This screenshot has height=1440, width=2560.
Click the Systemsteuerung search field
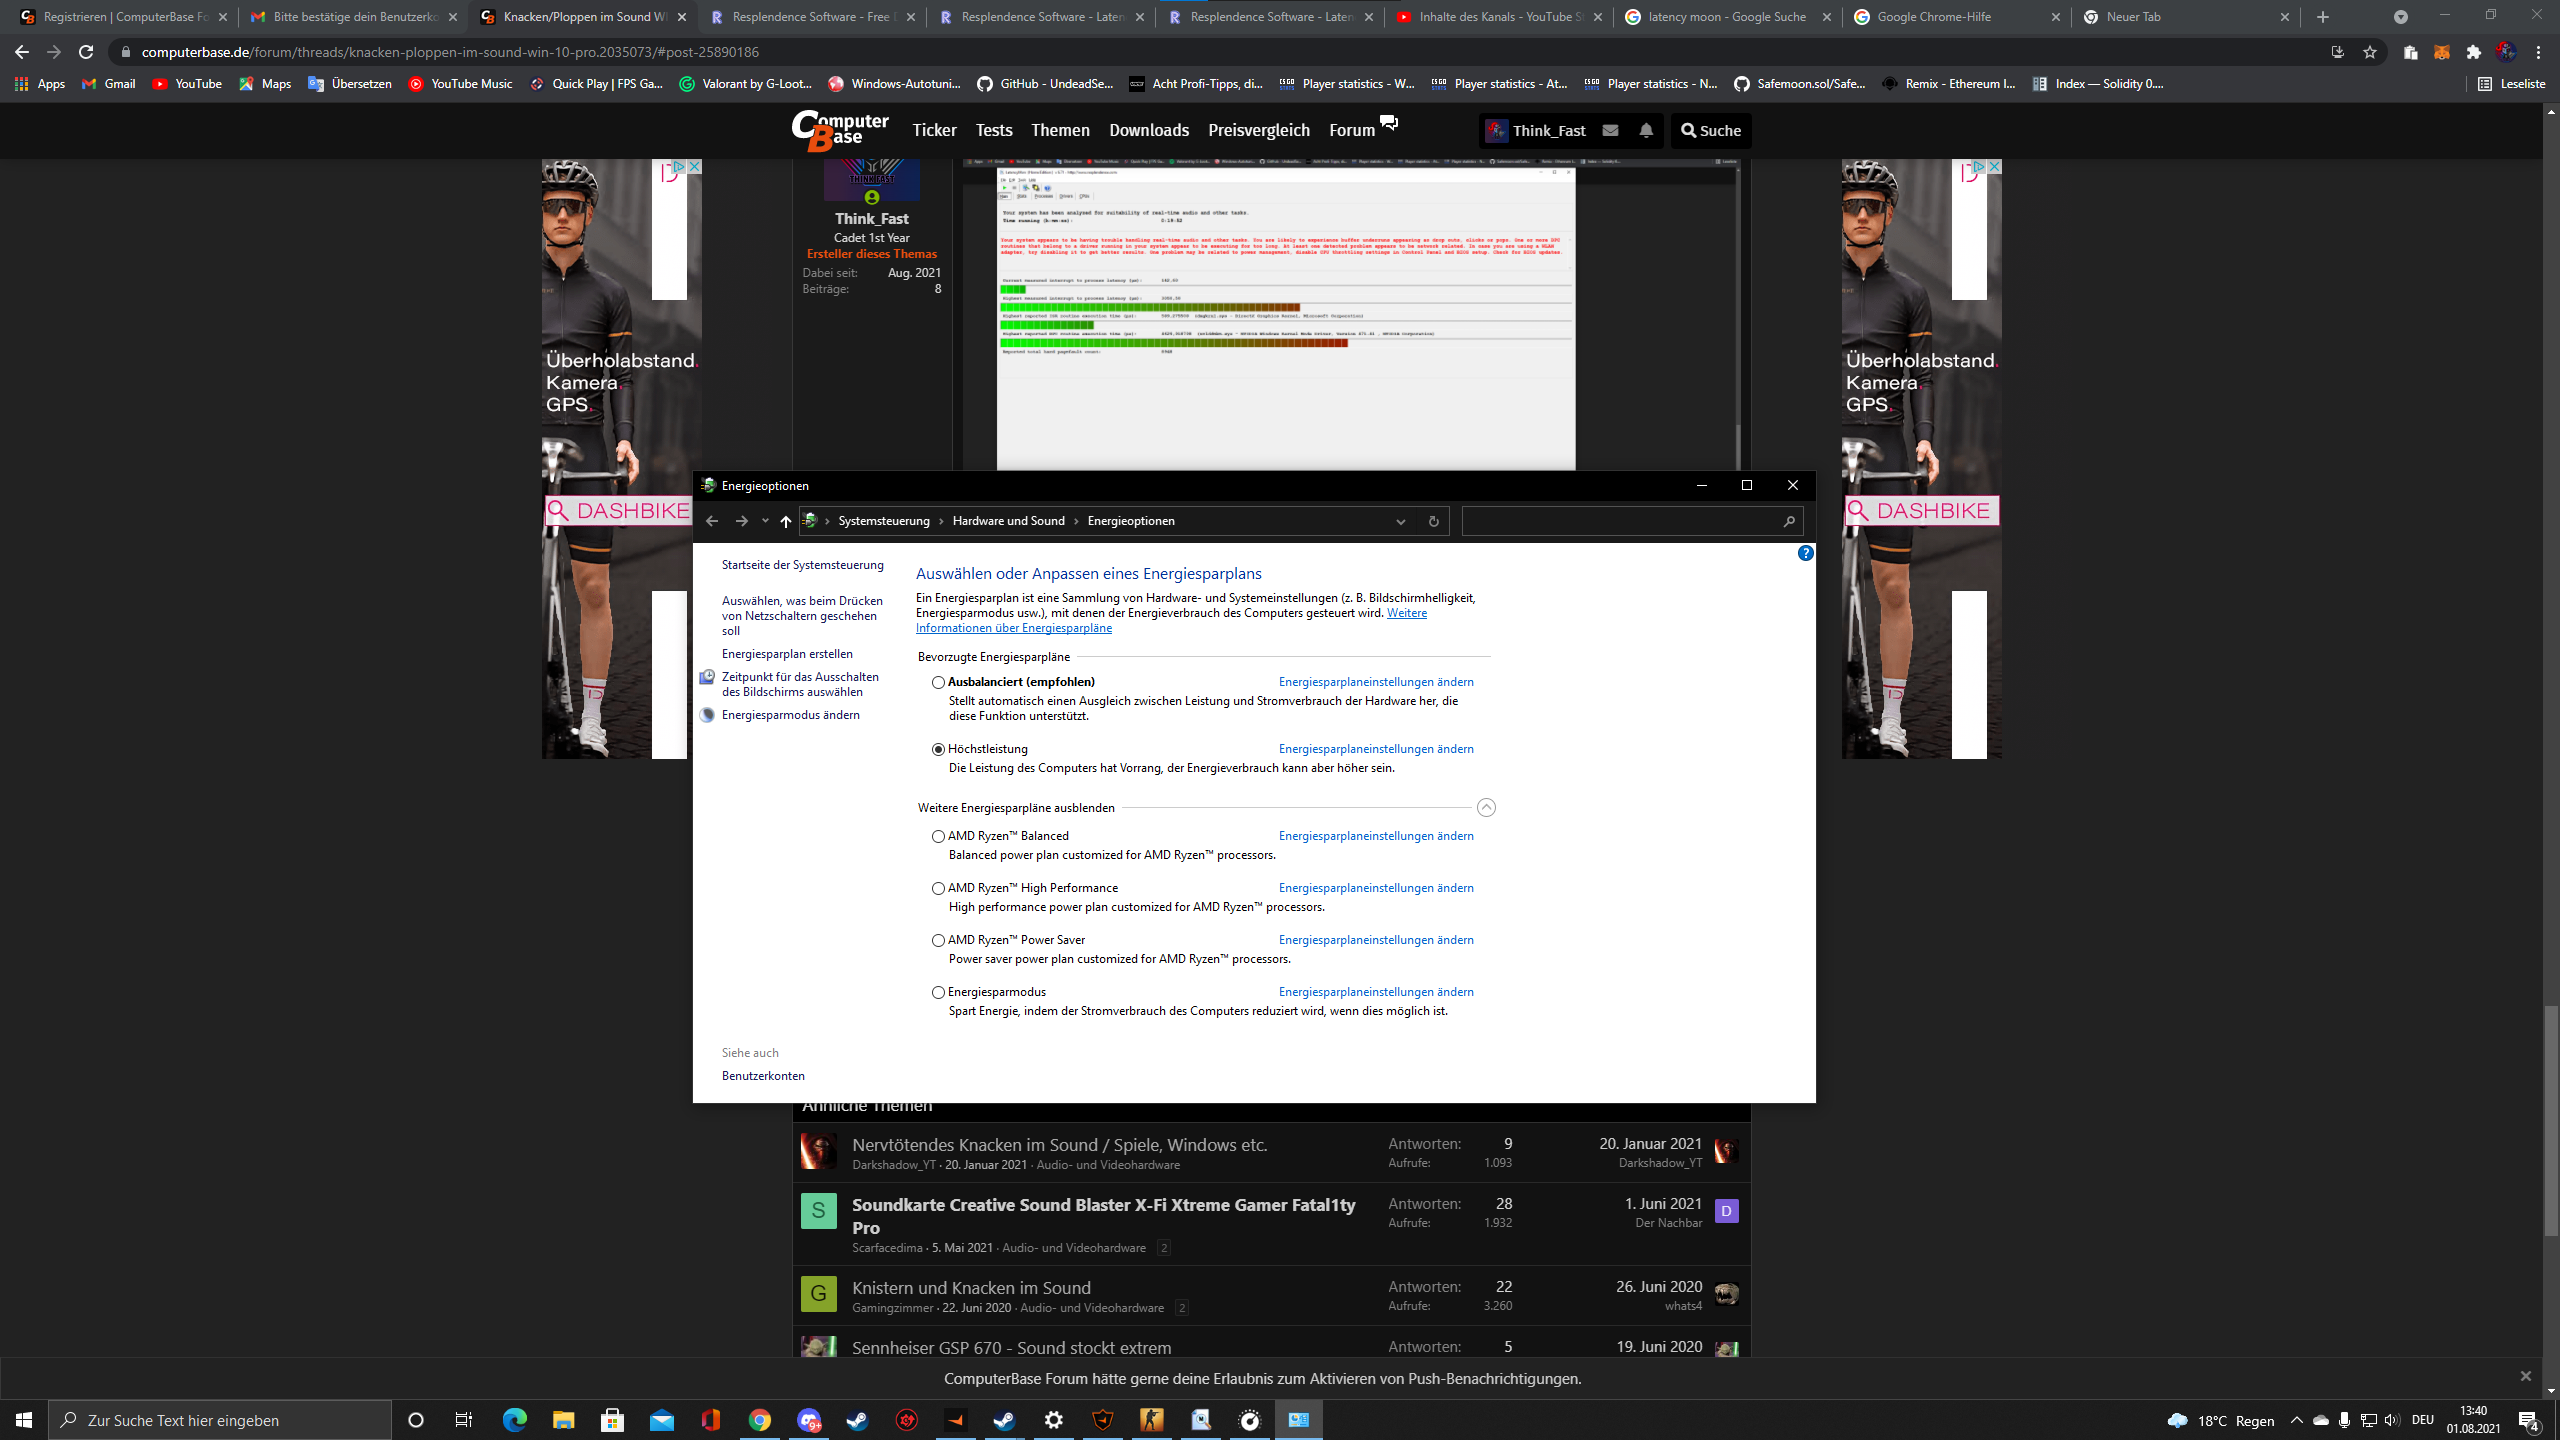point(1620,521)
